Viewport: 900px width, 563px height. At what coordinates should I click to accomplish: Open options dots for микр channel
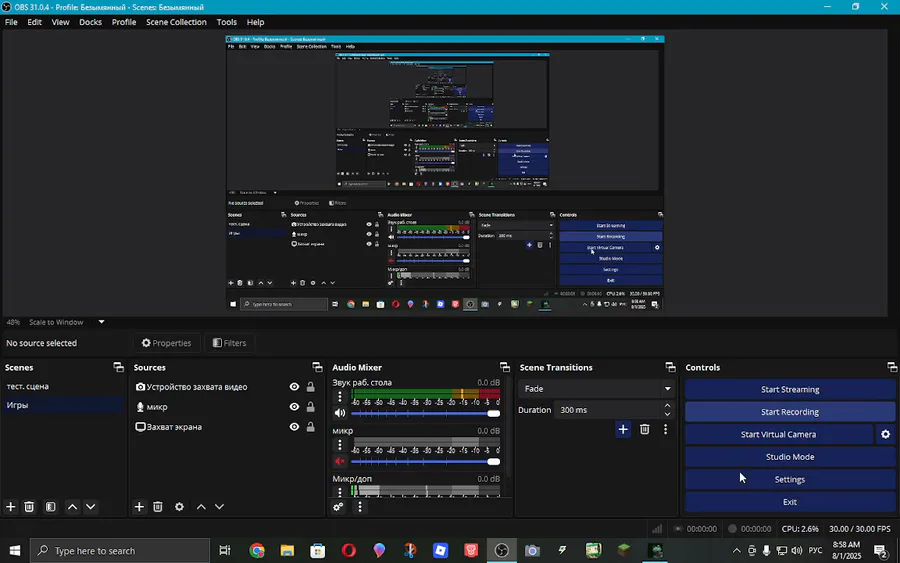pos(340,444)
